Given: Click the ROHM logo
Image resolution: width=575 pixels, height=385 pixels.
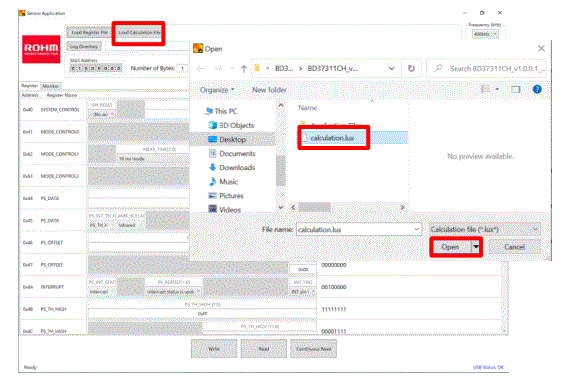Looking at the screenshot, I should 41,50.
